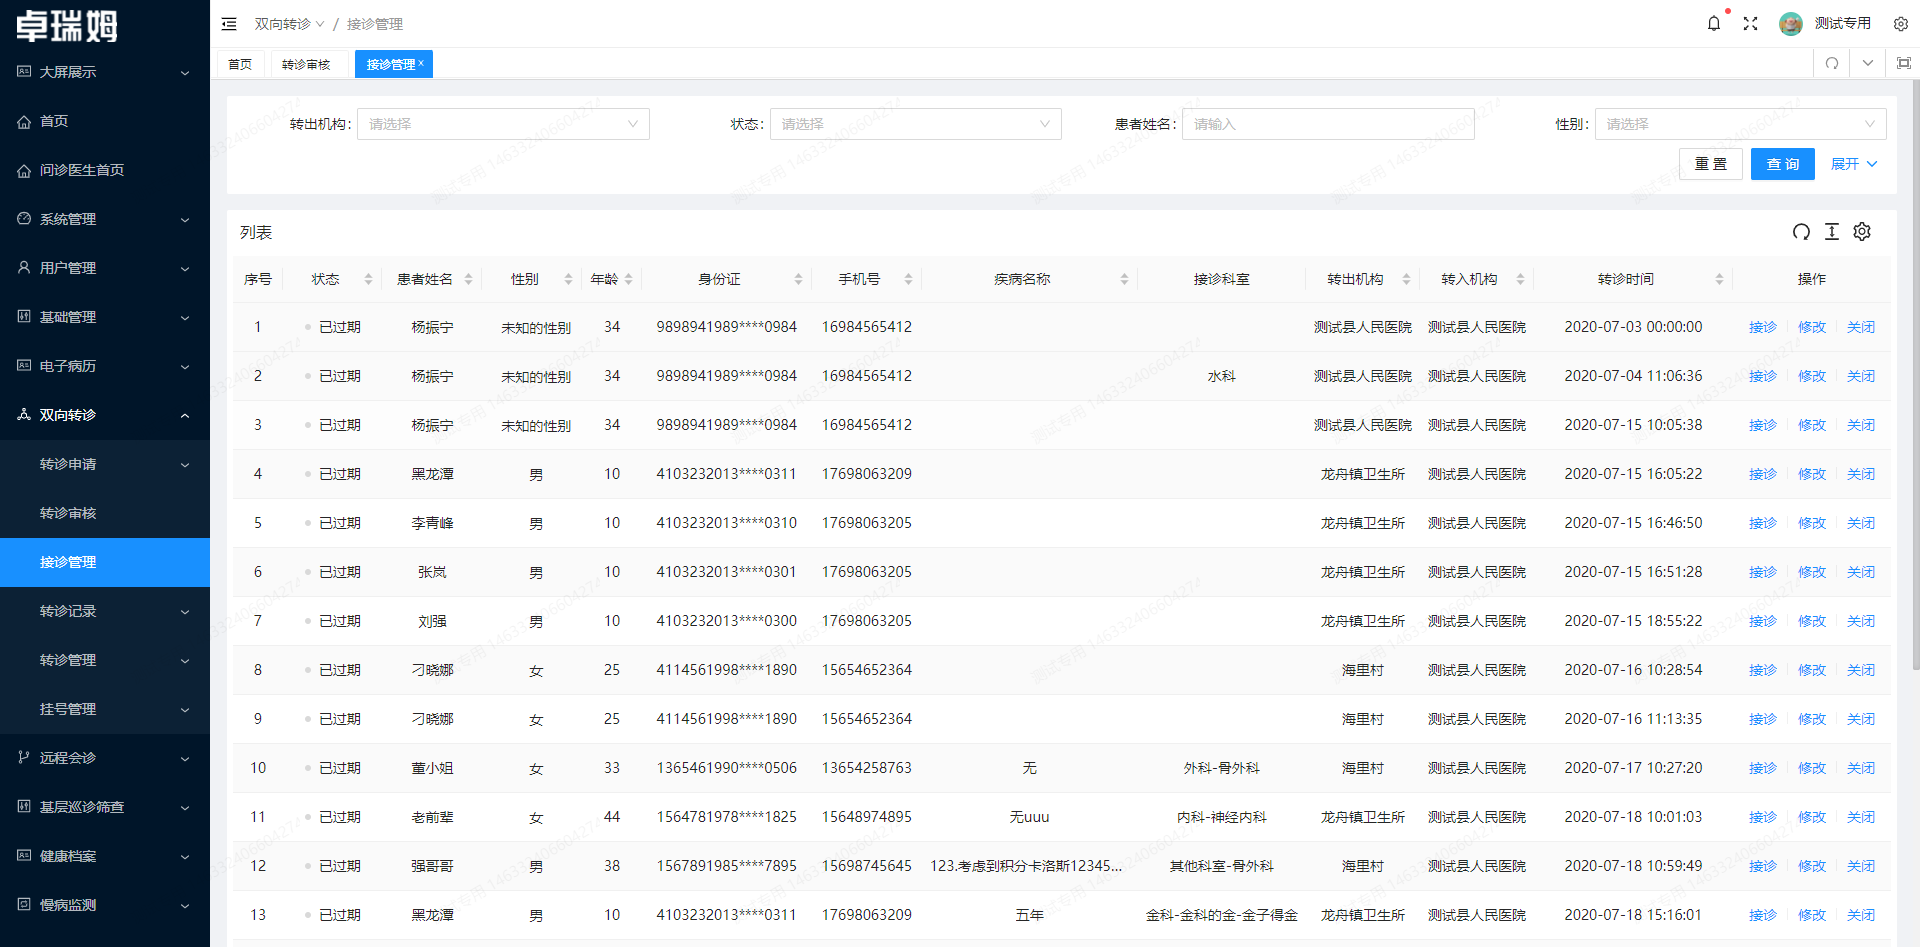Sort the list by 性别 column
The height and width of the screenshot is (947, 1920).
[568, 279]
